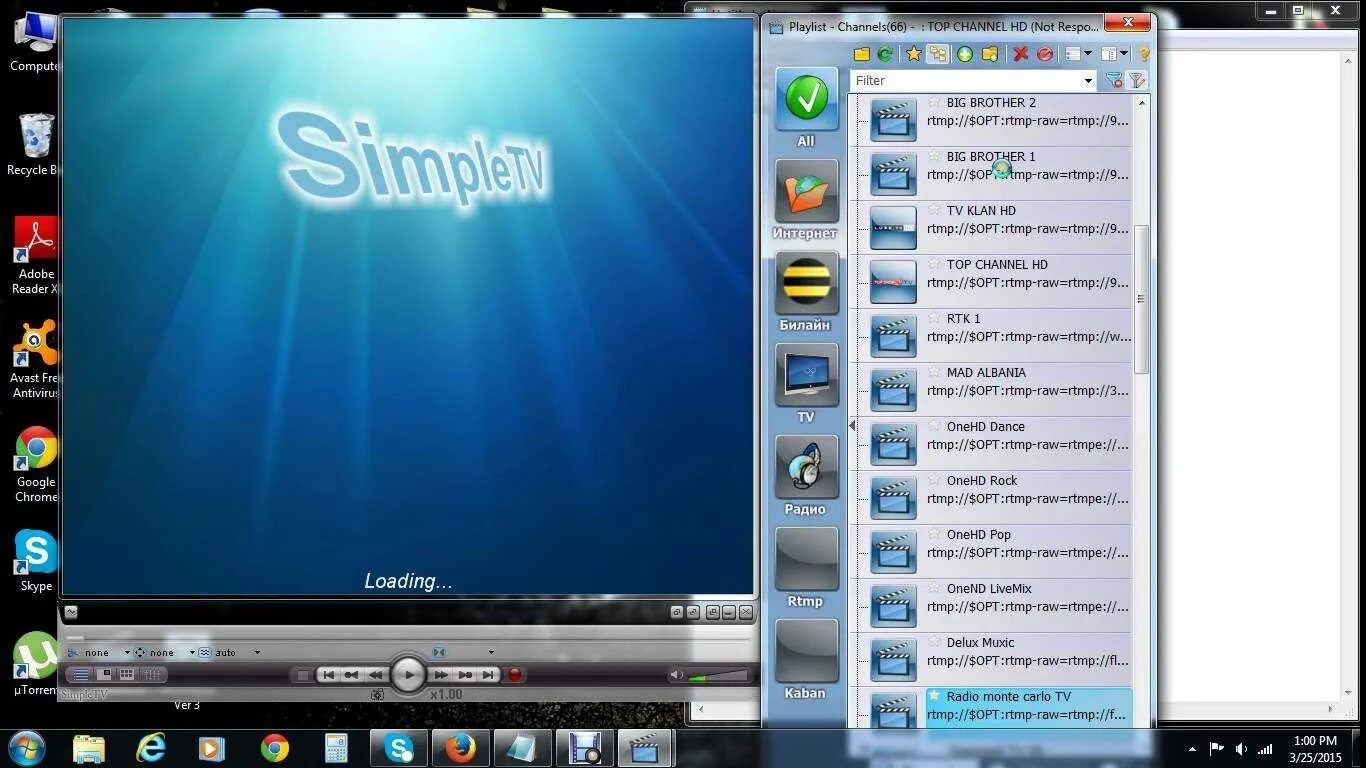Click the red circular clear icon
Viewport: 1366px width, 768px height.
click(x=1044, y=54)
